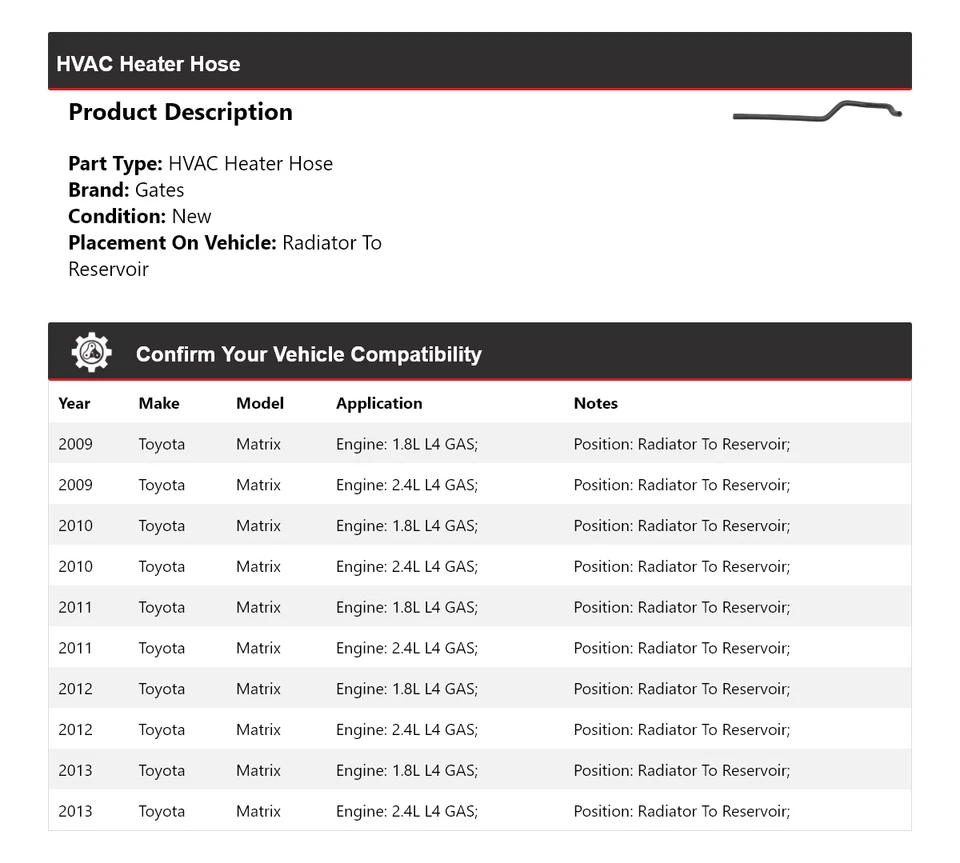Click the Notes column header
Image resolution: width=960 pixels, height=863 pixels.
pos(595,403)
